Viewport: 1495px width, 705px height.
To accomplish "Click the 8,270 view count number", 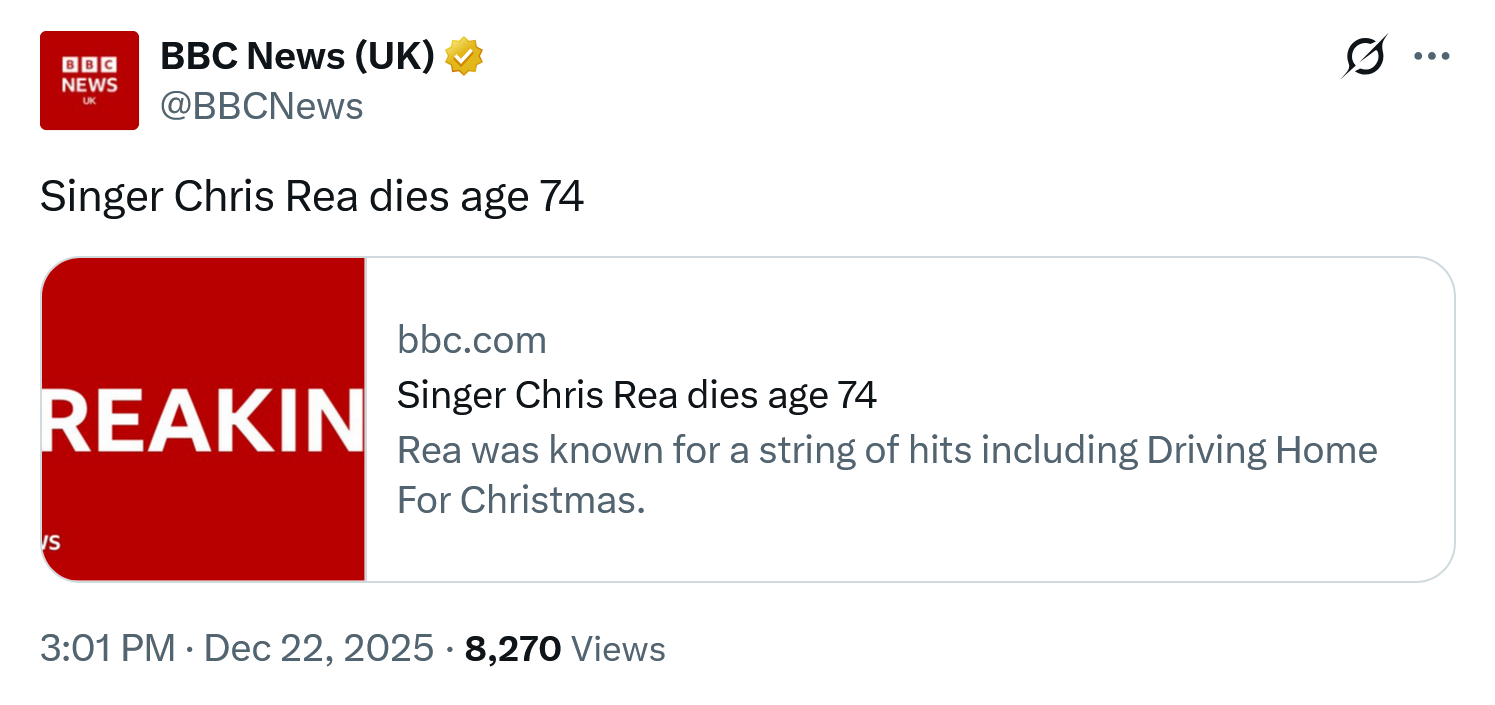I will pos(513,649).
